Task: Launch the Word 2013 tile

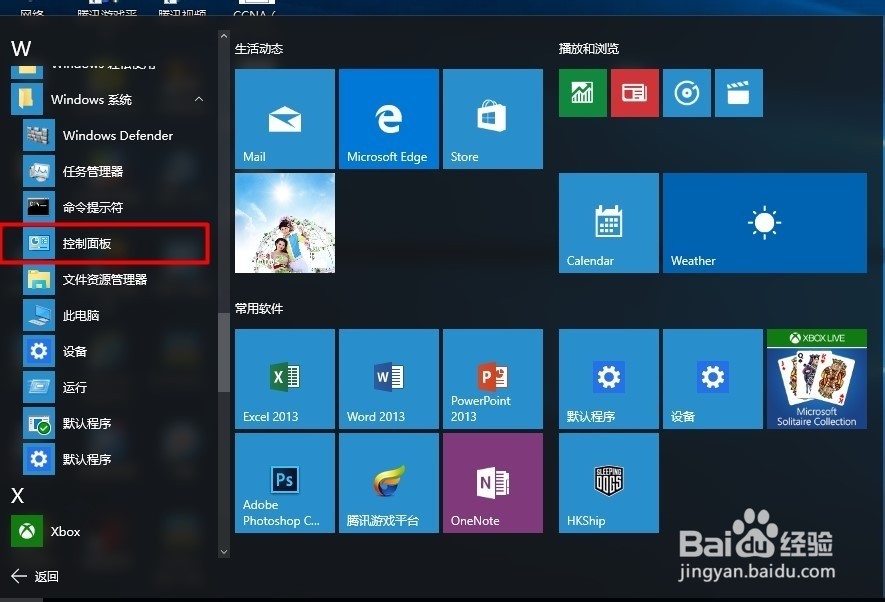Action: 389,379
